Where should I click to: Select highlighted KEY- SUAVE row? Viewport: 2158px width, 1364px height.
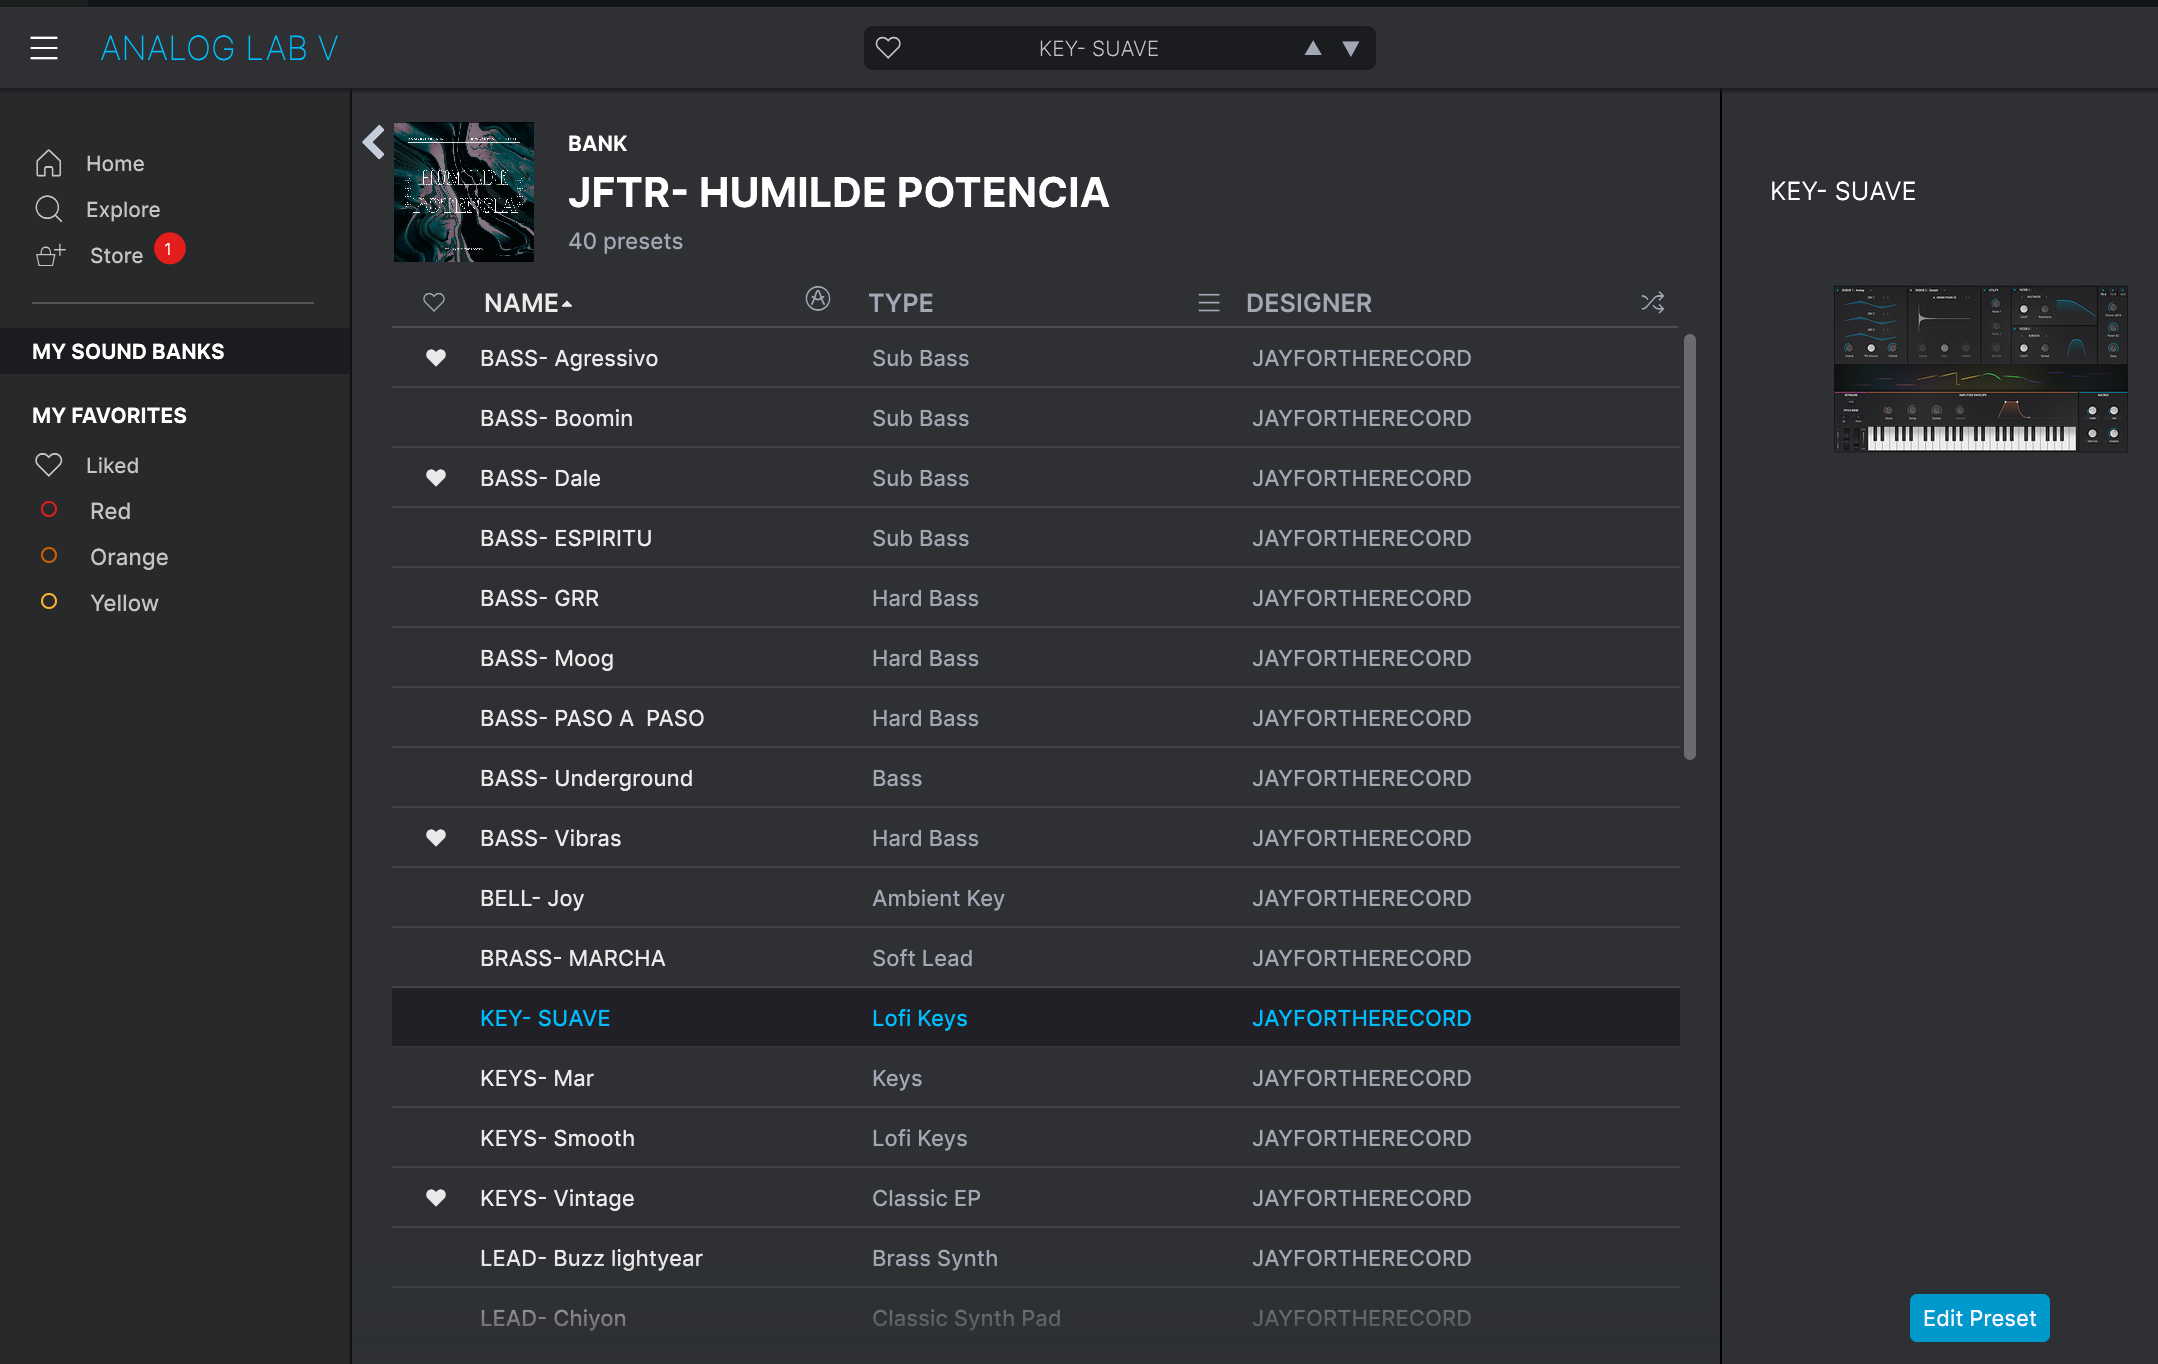(x=1036, y=1018)
